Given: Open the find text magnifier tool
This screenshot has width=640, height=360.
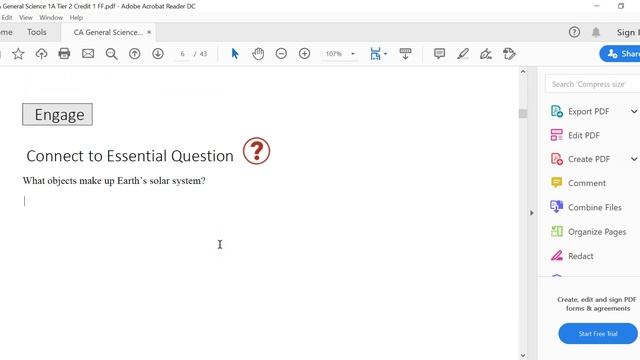Looking at the screenshot, I should pos(111,54).
